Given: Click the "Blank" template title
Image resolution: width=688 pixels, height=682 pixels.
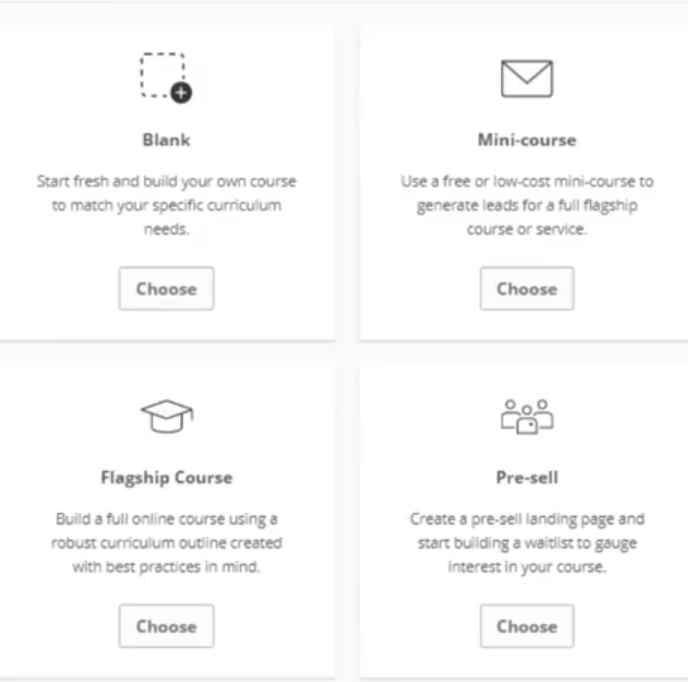Looking at the screenshot, I should [x=166, y=140].
